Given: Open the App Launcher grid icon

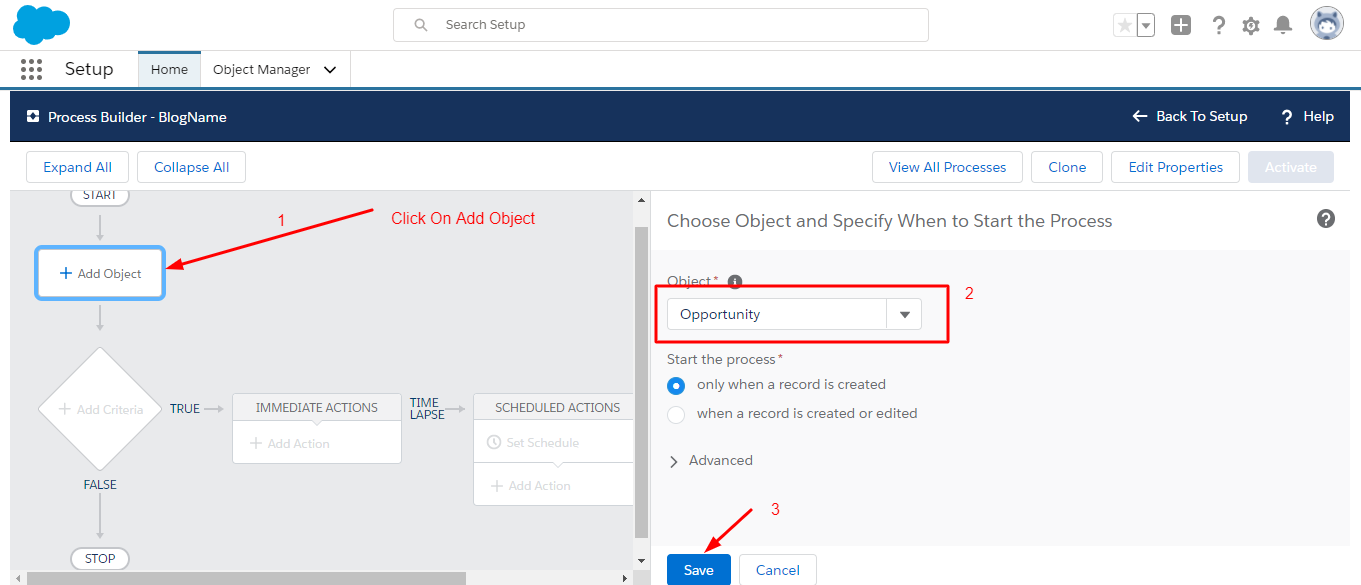Looking at the screenshot, I should click(31, 69).
